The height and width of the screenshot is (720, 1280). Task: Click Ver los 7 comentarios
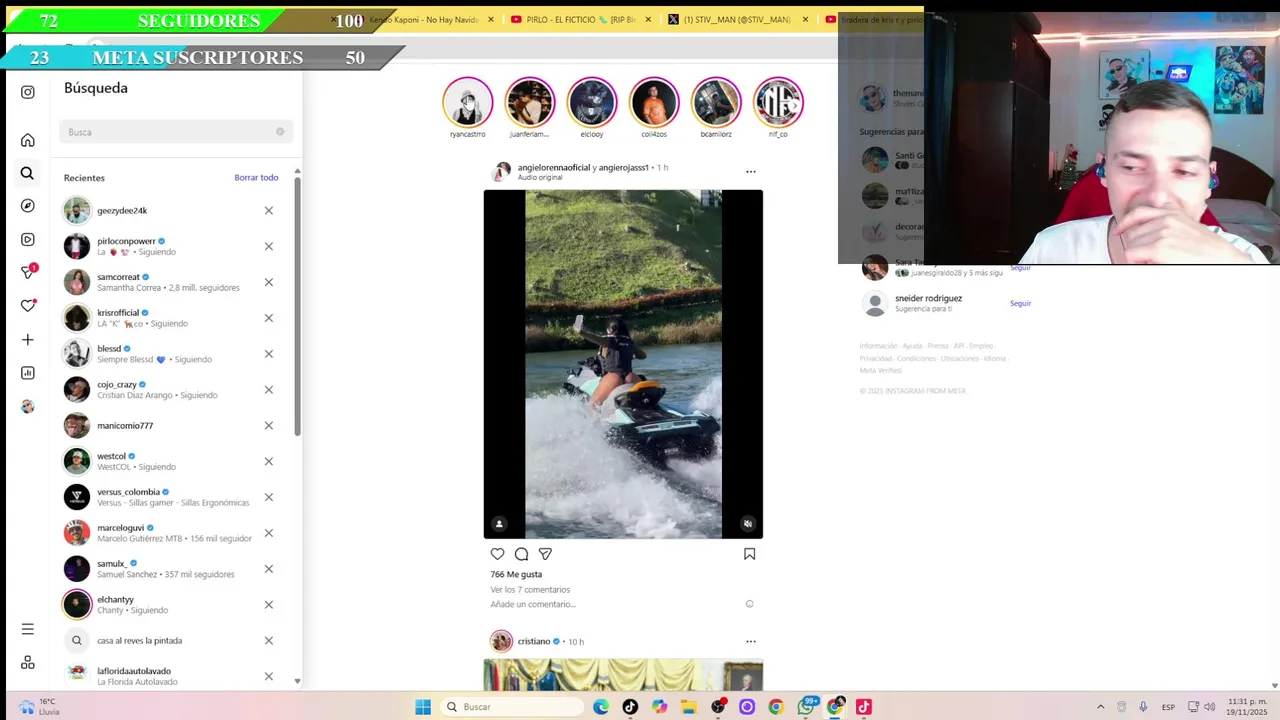pyautogui.click(x=530, y=590)
